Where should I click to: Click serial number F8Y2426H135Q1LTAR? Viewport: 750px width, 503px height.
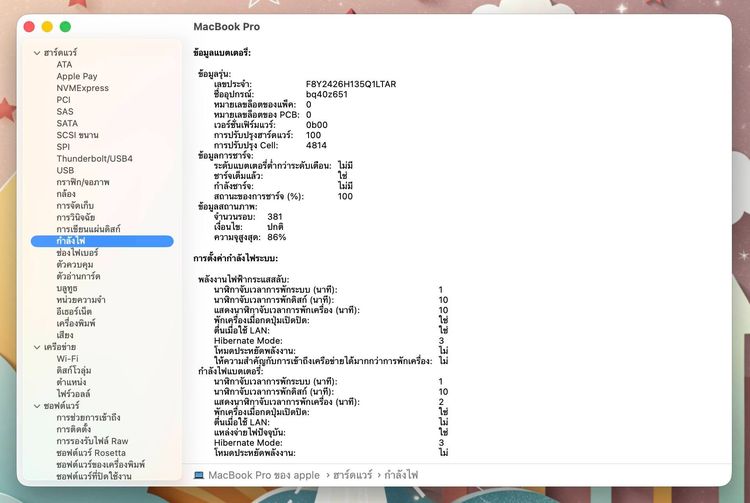pos(351,84)
